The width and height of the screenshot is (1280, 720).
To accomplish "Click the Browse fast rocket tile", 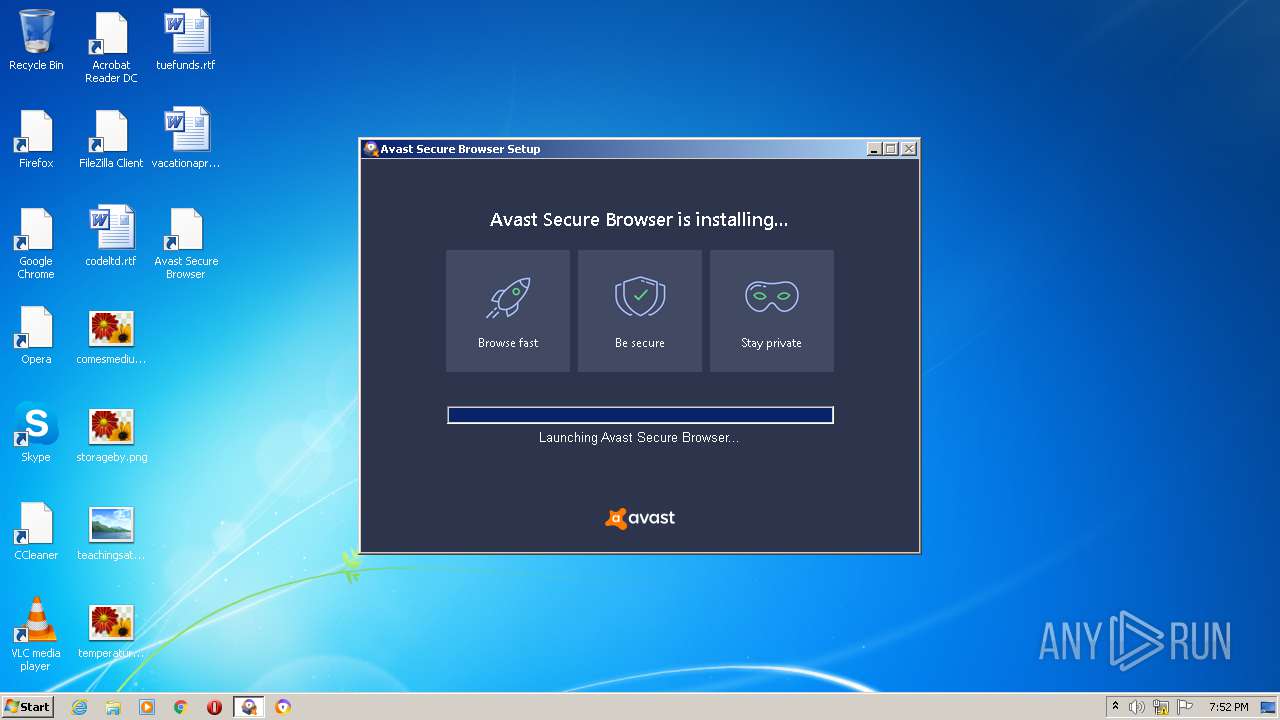I will point(508,311).
